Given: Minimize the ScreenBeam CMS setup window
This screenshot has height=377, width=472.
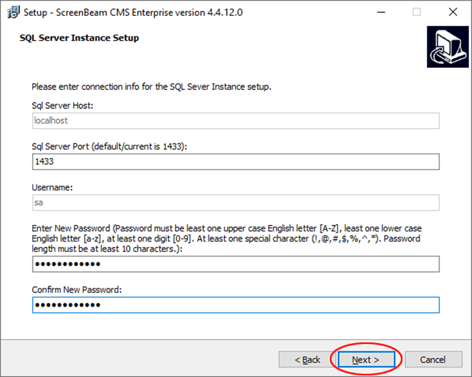Looking at the screenshot, I should (x=381, y=12).
